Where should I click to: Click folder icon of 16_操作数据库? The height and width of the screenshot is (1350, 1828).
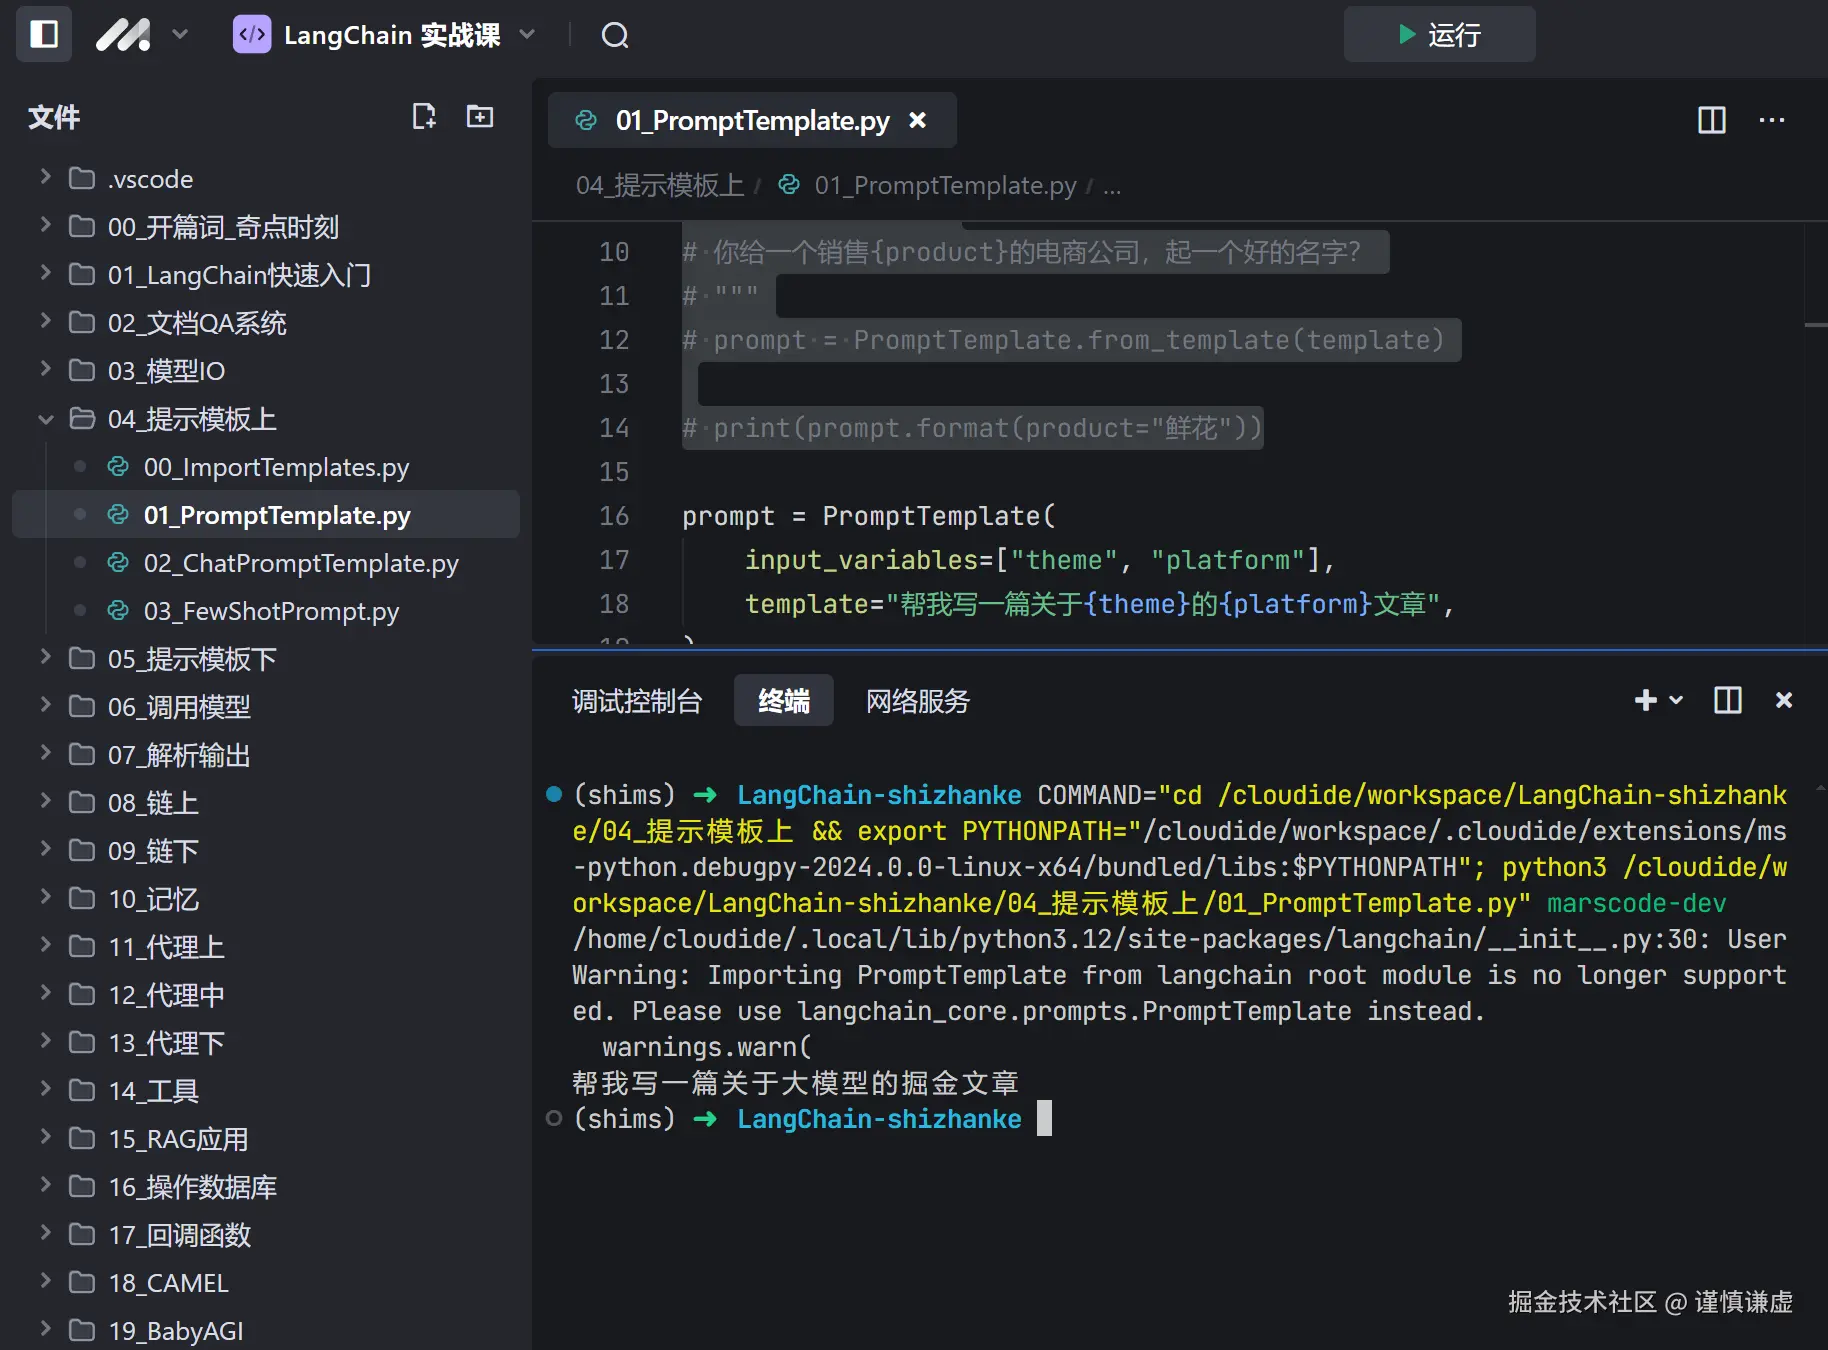(82, 1187)
